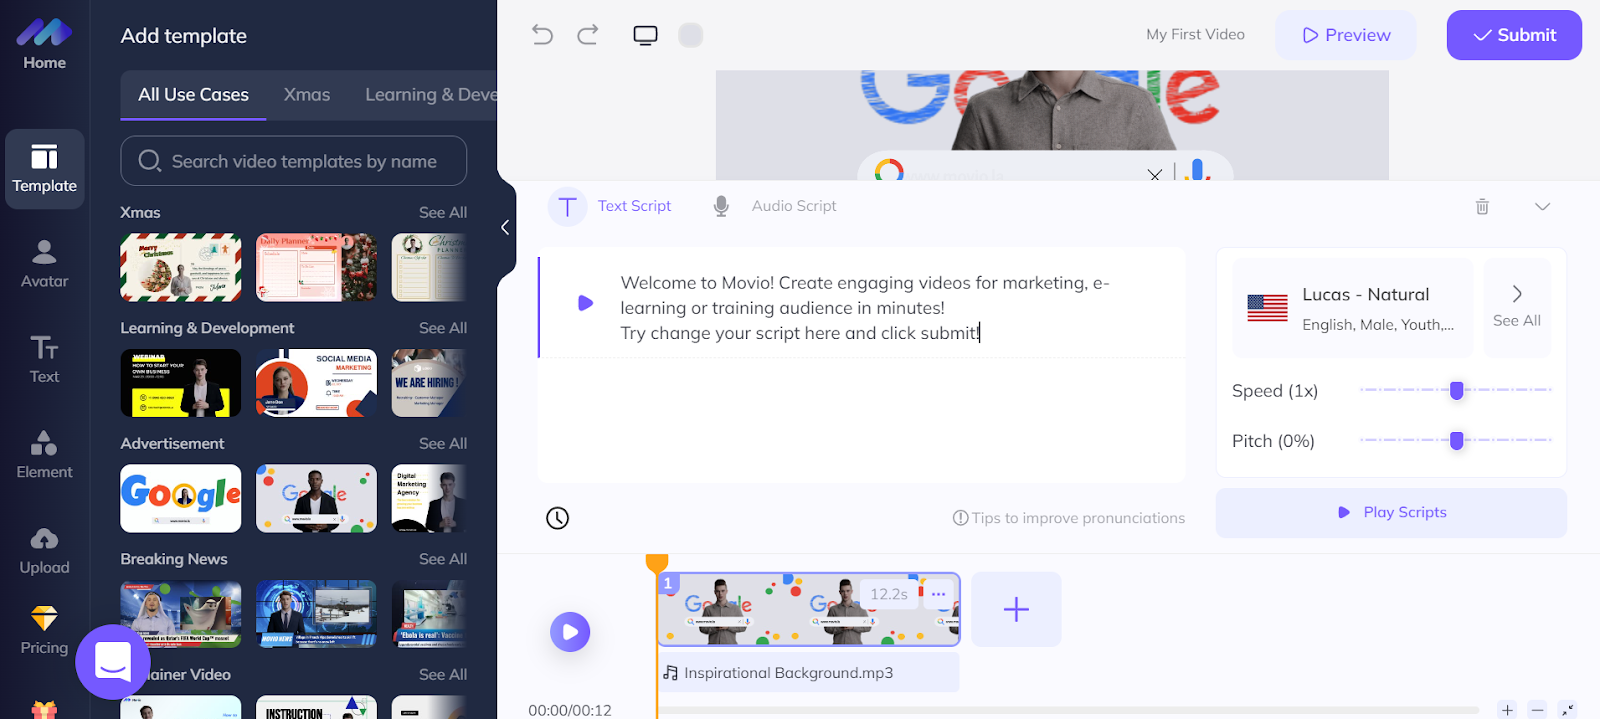See all Advertisement templates
The width and height of the screenshot is (1600, 719).
(443, 444)
